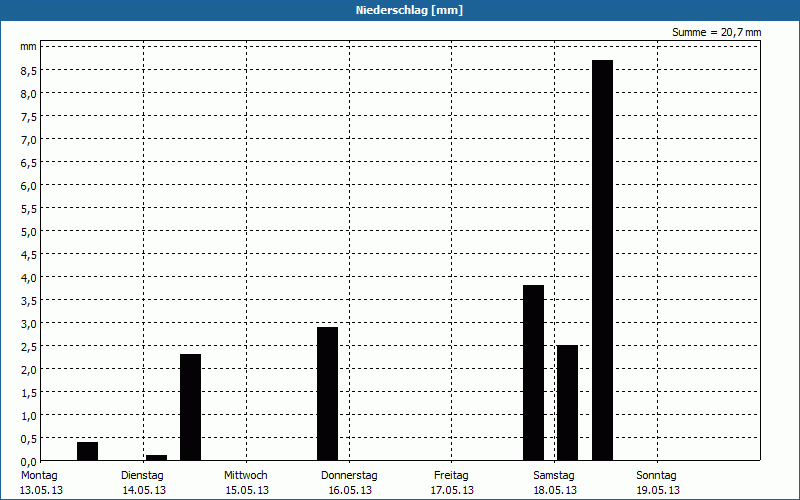
Task: Click the tiny 0,1 mm Dienstag bar
Action: [156, 458]
